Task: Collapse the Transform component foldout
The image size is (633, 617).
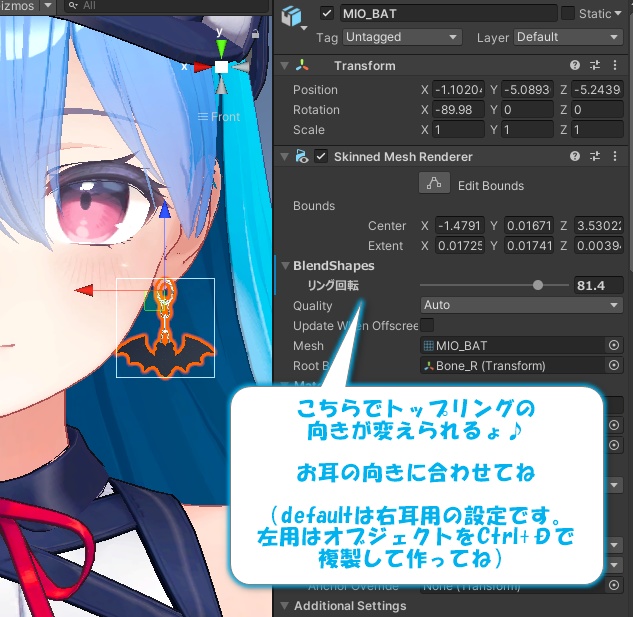Action: tap(285, 66)
